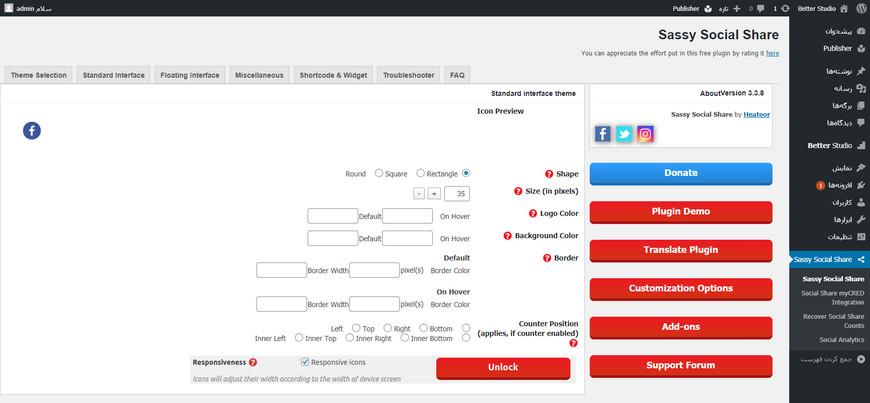Toggle the Responsive icons checkbox
This screenshot has width=870, height=403.
pyautogui.click(x=305, y=362)
